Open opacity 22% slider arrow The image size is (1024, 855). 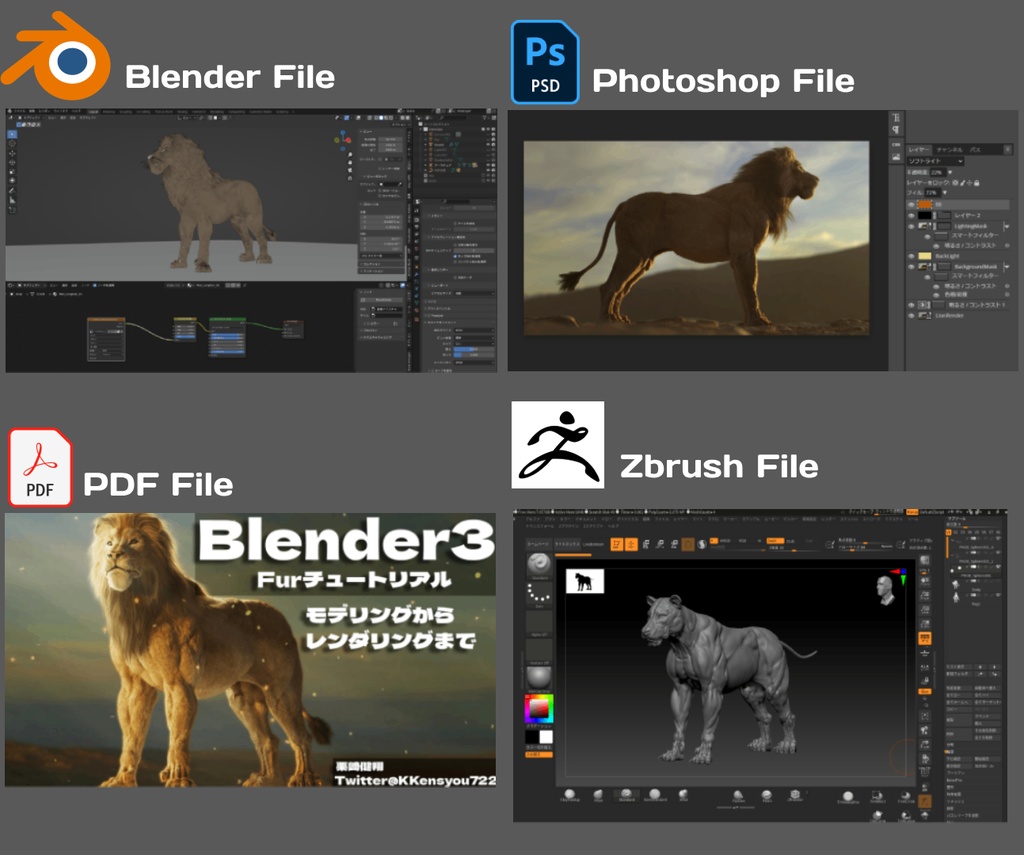point(950,172)
